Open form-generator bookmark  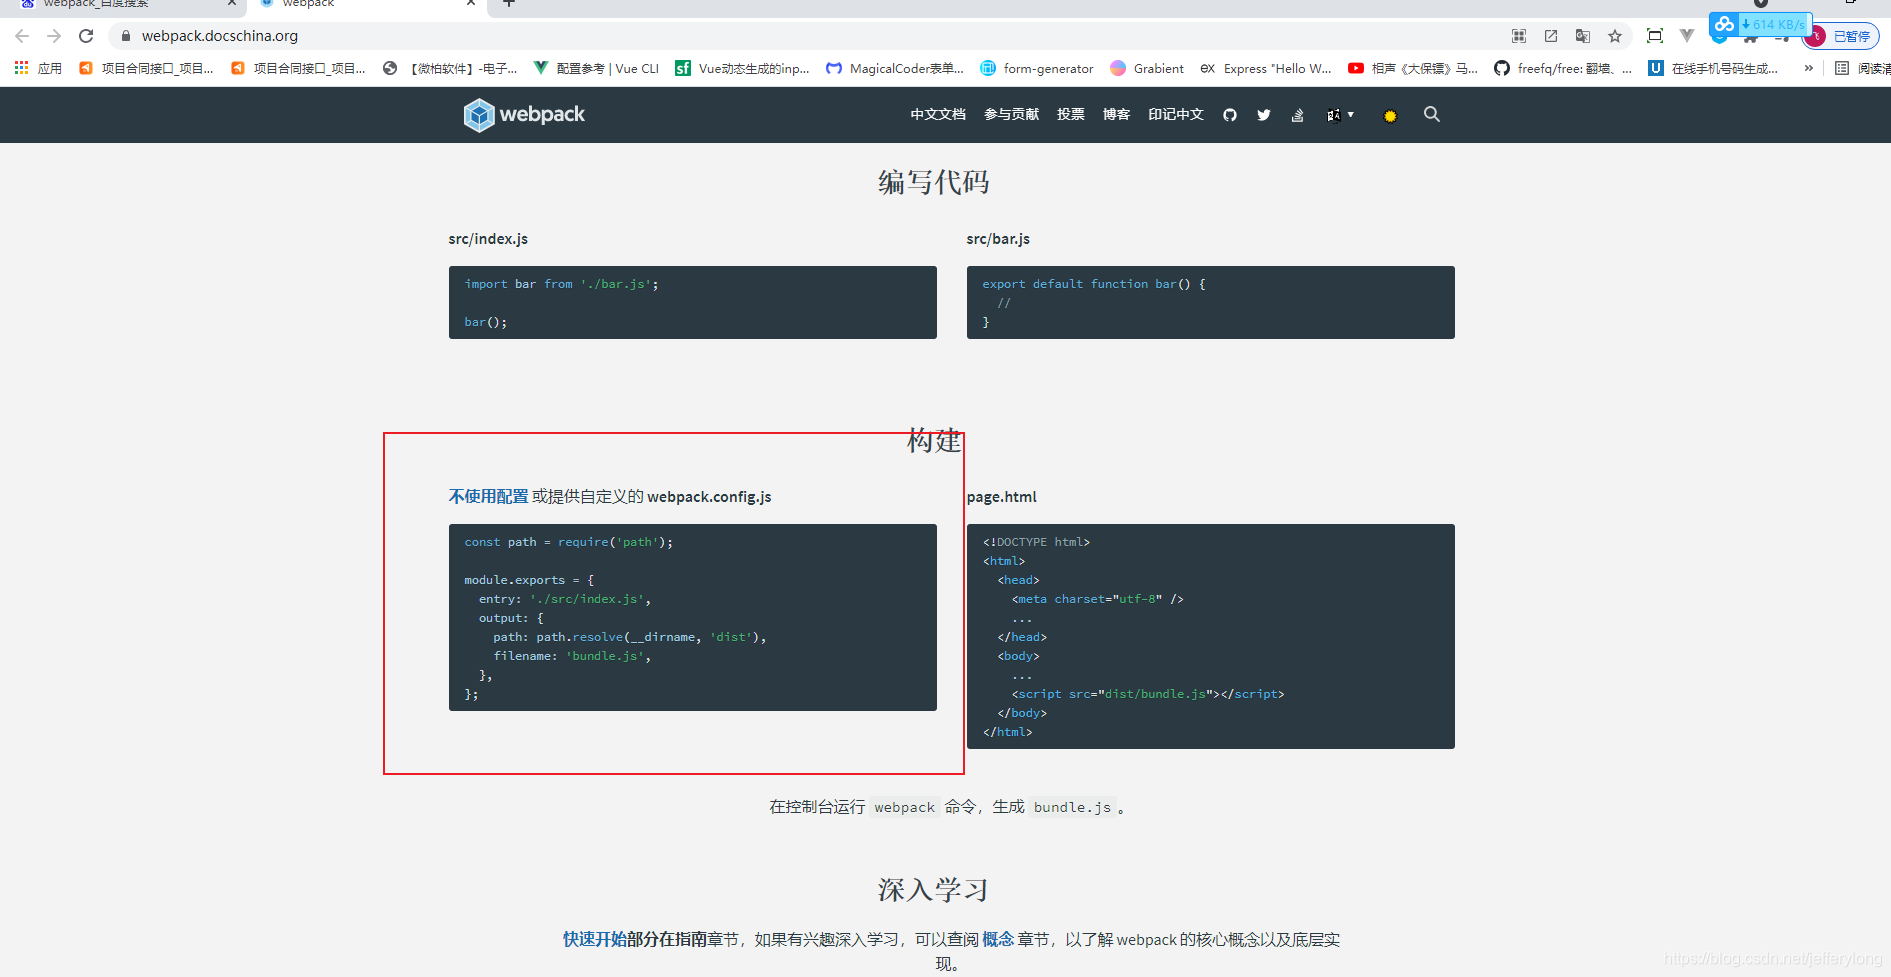coord(1037,68)
